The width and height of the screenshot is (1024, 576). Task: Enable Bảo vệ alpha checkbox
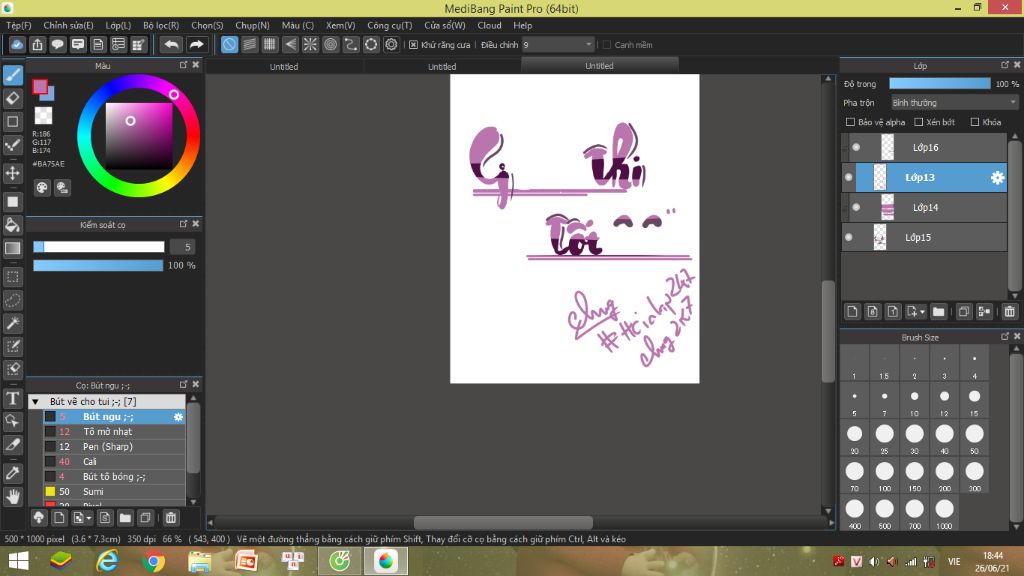coord(850,122)
